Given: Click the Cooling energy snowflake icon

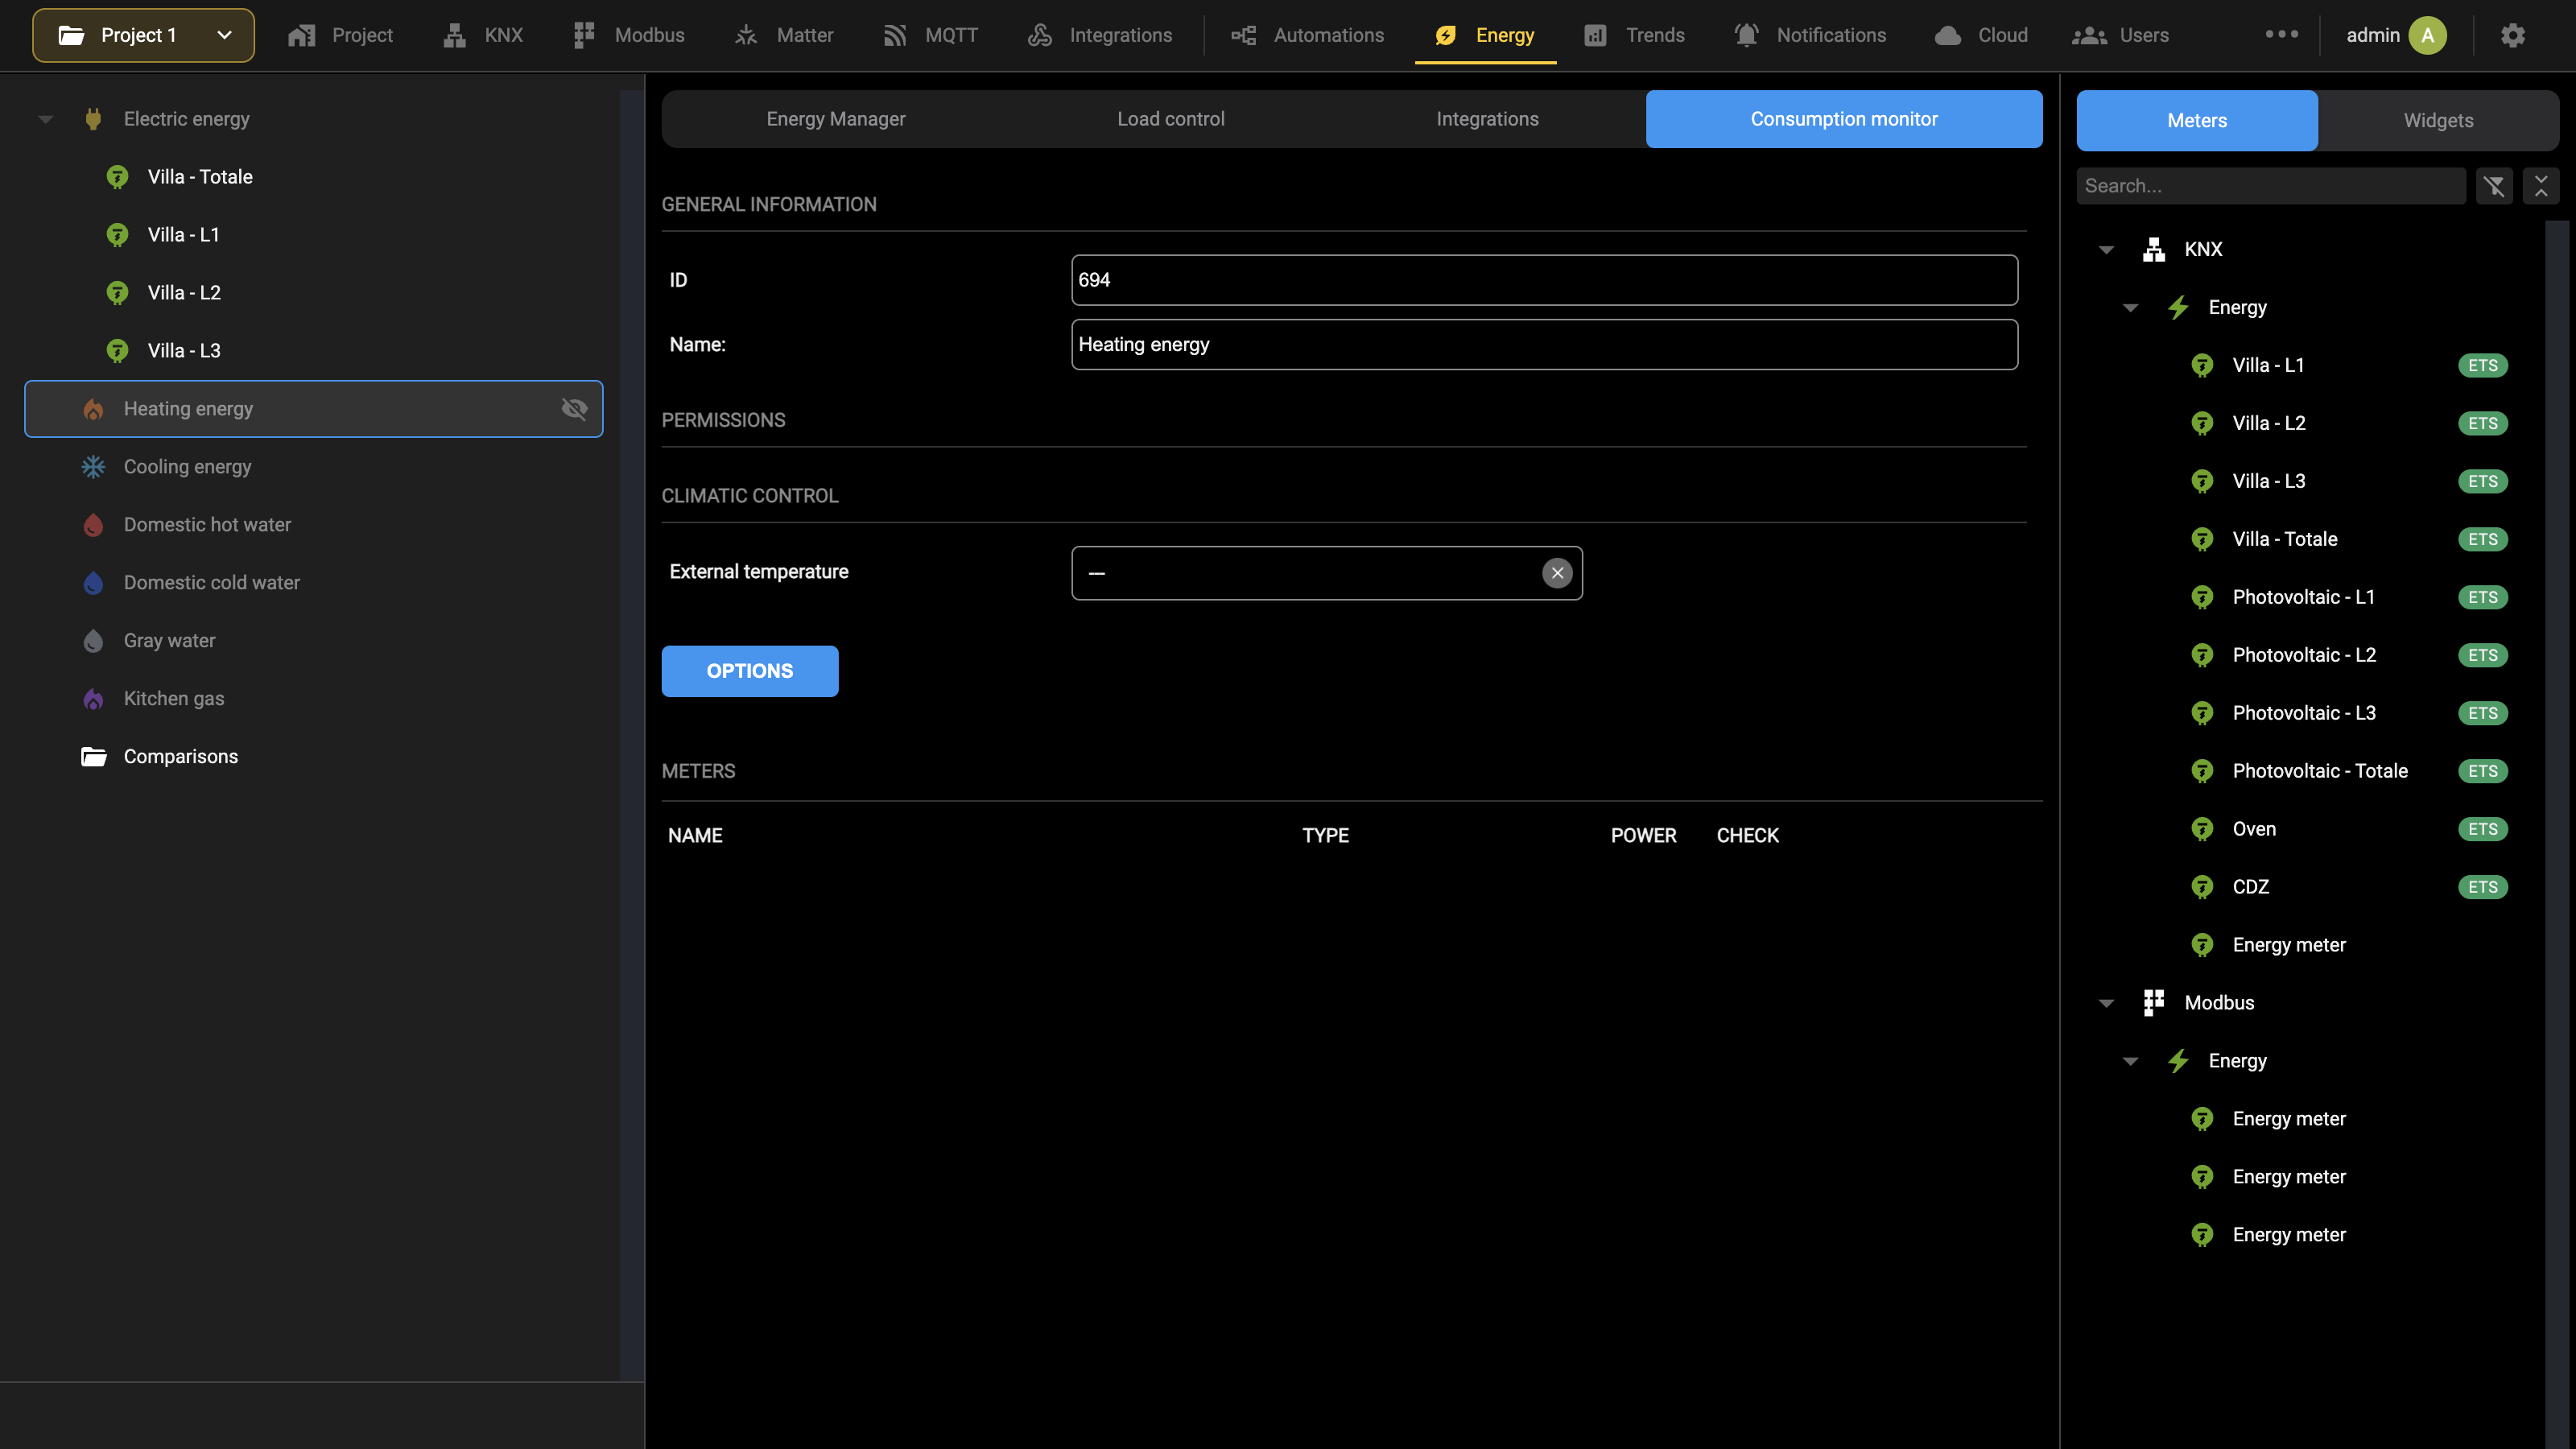Looking at the screenshot, I should pyautogui.click(x=93, y=467).
